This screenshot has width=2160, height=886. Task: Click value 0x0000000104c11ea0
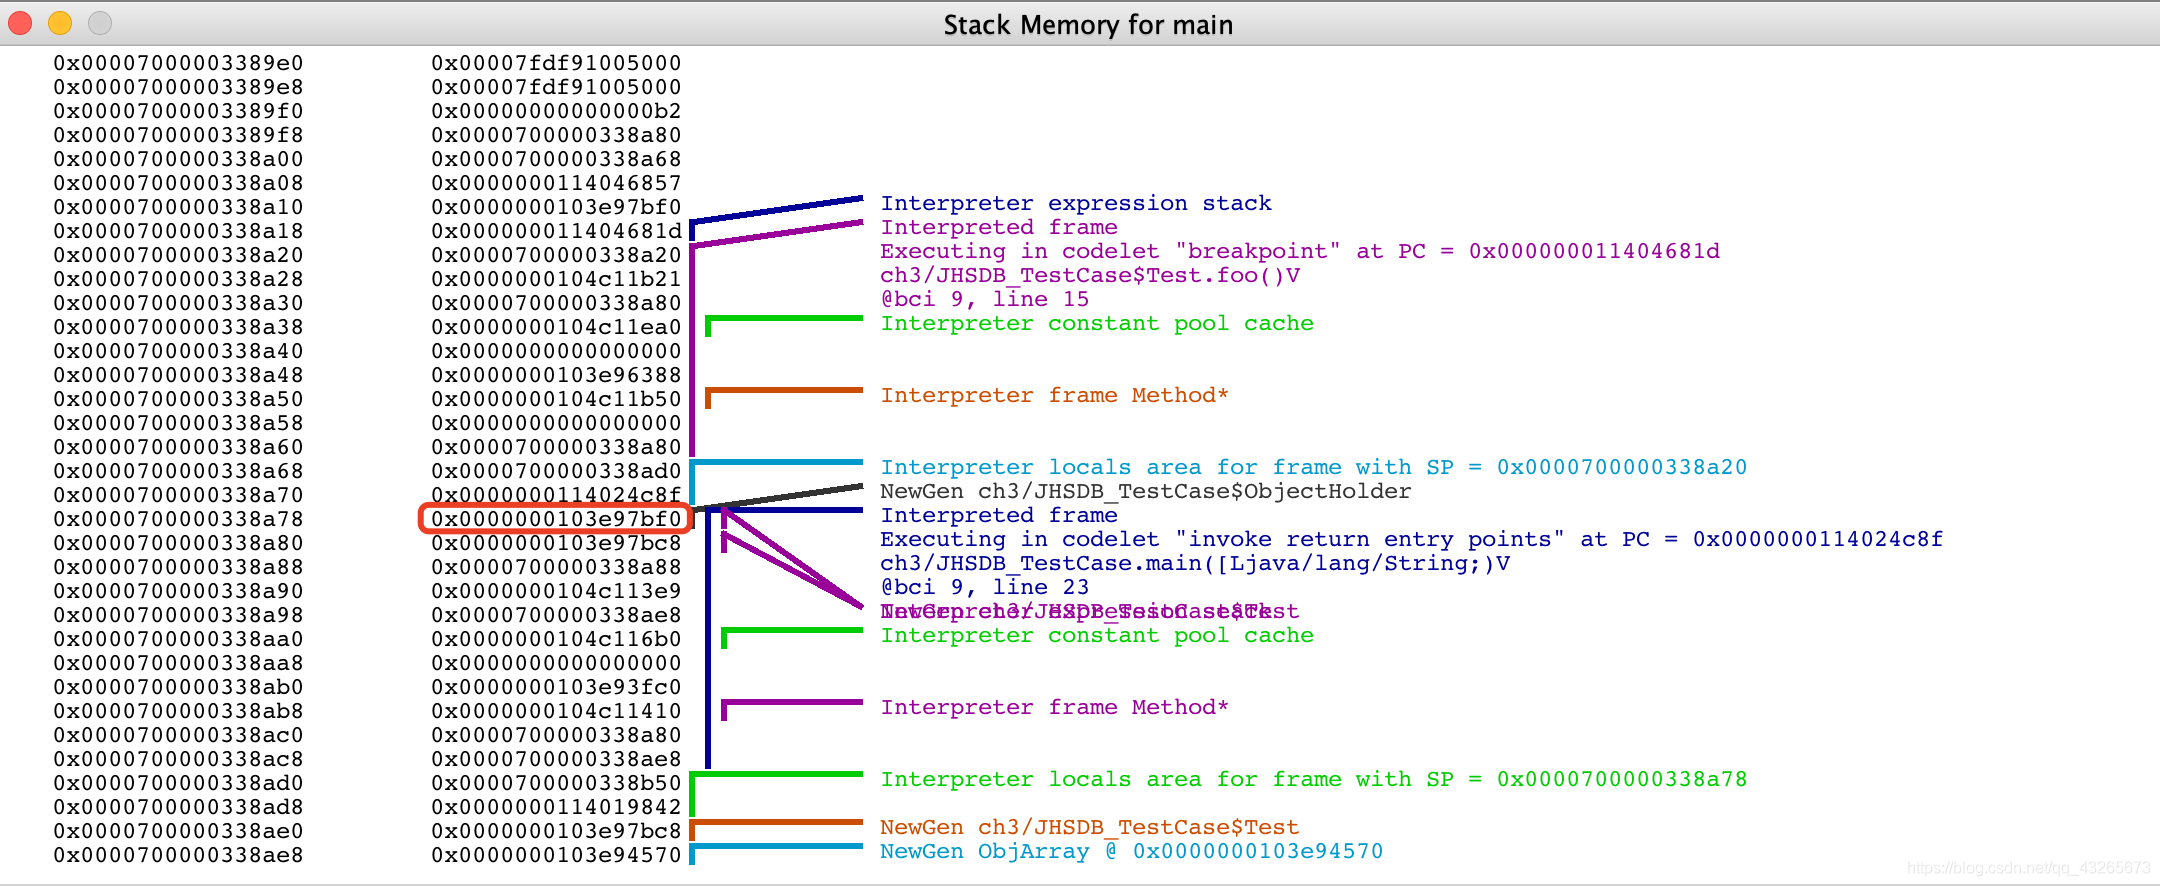click(x=556, y=327)
